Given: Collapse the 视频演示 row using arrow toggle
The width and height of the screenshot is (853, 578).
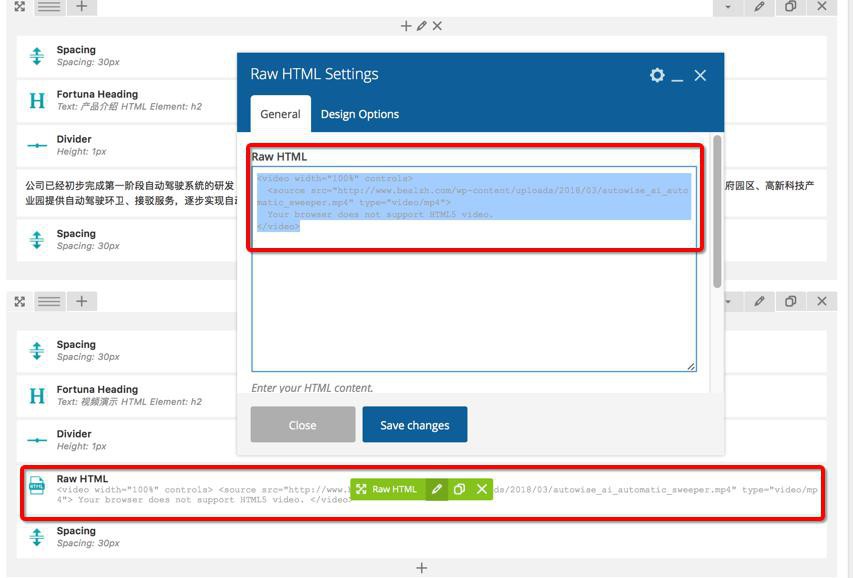Looking at the screenshot, I should click(x=728, y=301).
